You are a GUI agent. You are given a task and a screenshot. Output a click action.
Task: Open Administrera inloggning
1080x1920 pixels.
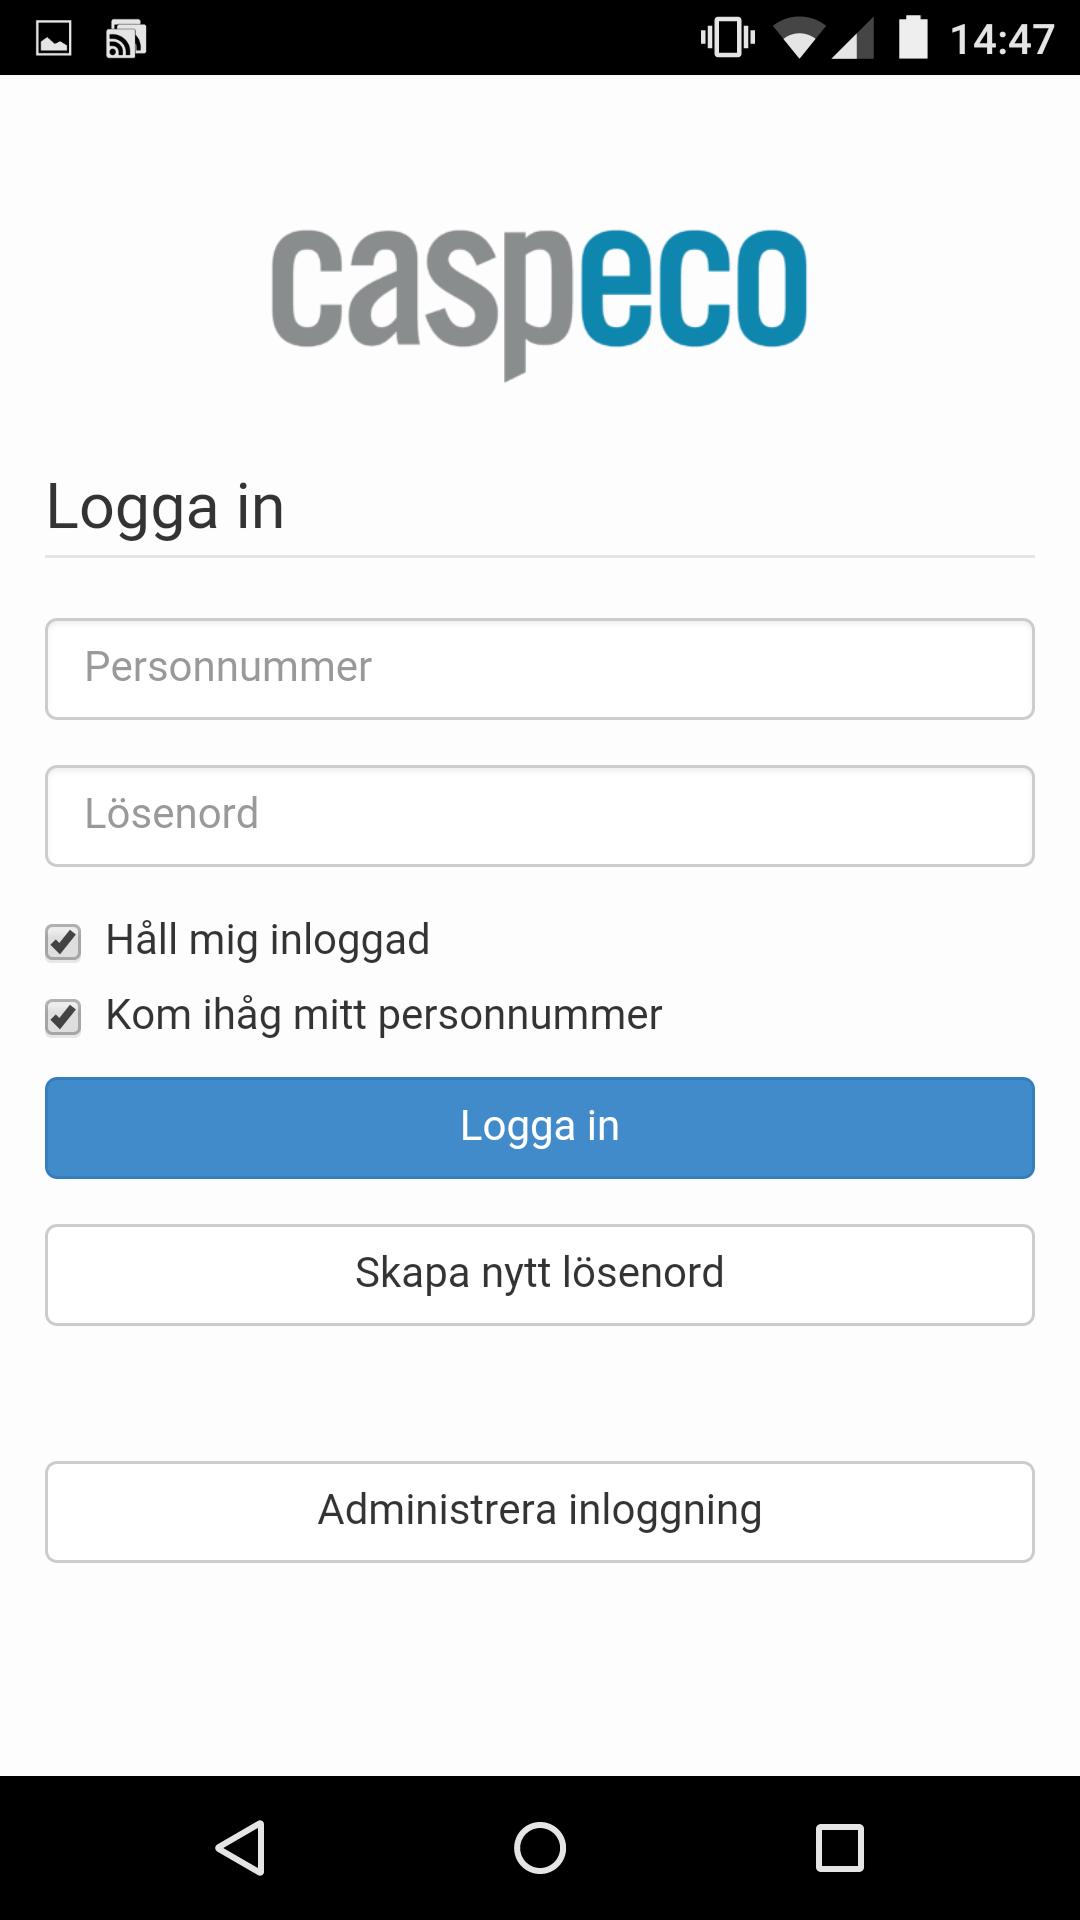pyautogui.click(x=540, y=1512)
